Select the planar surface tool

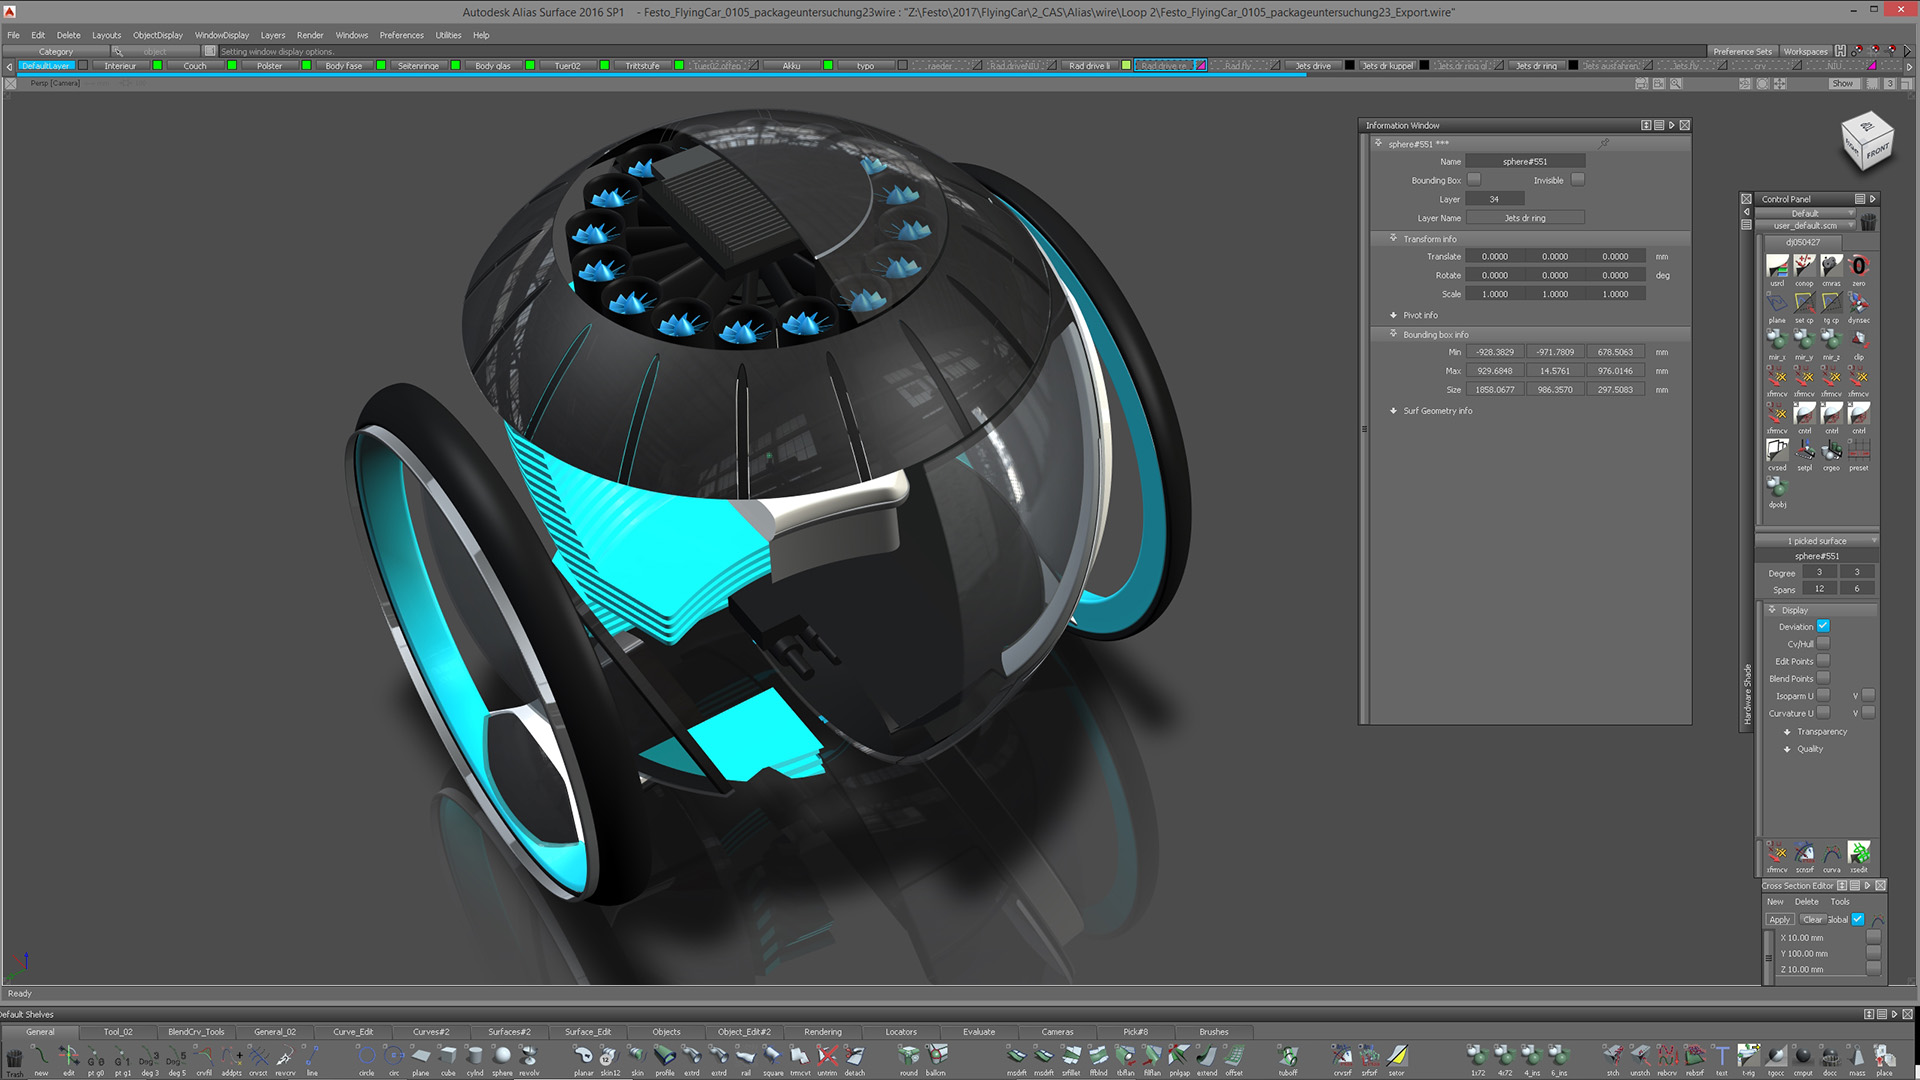pos(583,1058)
